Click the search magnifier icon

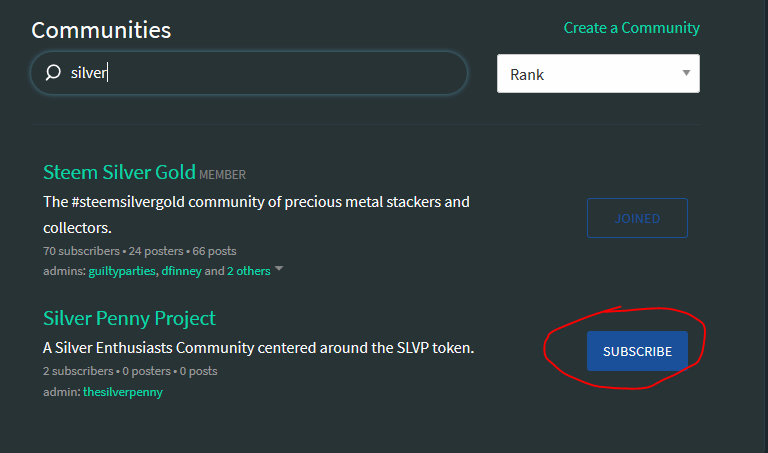click(x=53, y=72)
